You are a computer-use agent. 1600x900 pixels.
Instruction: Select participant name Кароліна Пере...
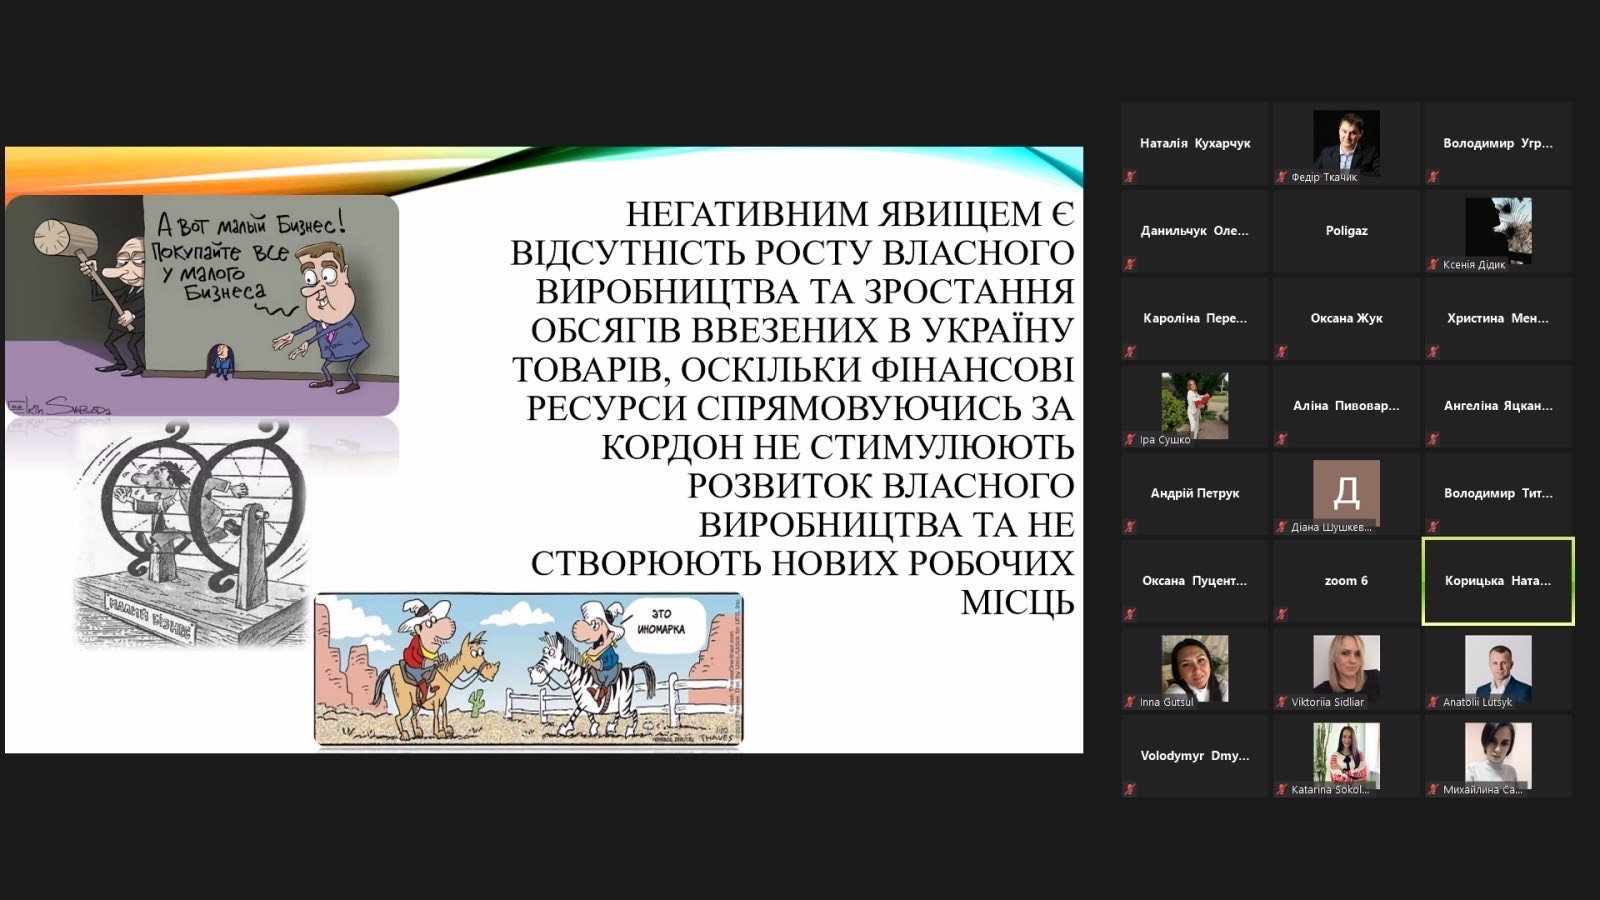click(x=1195, y=318)
